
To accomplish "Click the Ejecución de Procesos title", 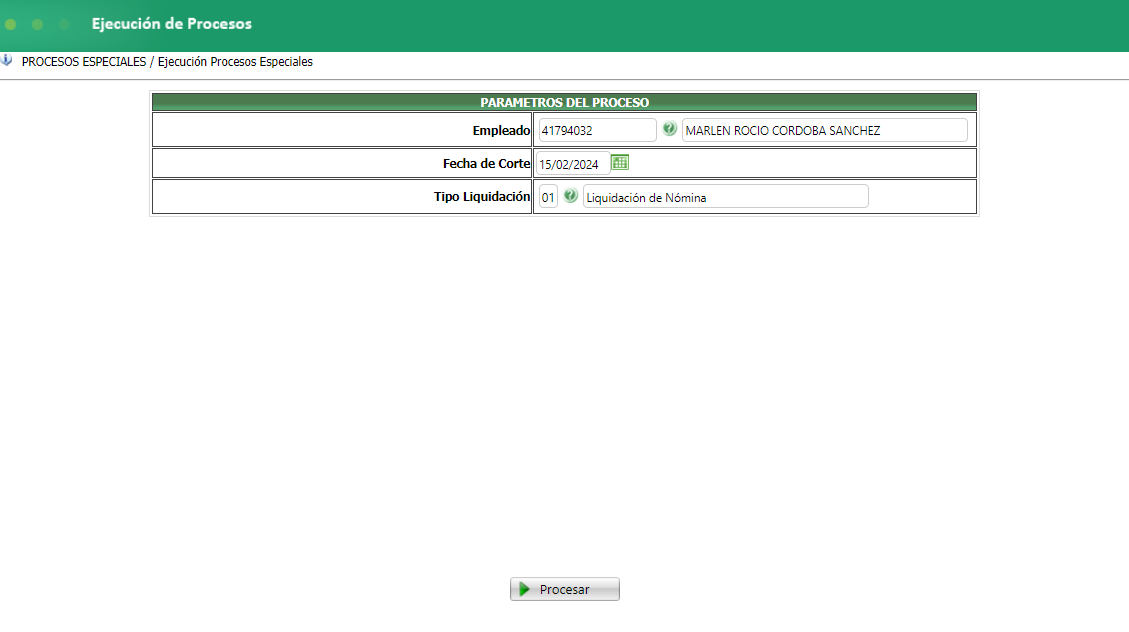I will pyautogui.click(x=171, y=24).
